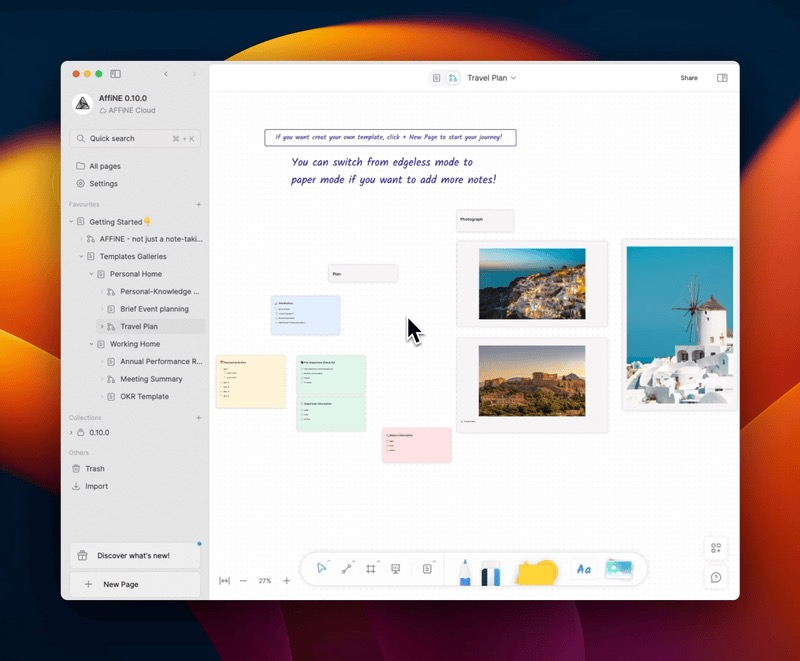Open the widgets grid icon

tap(716, 548)
